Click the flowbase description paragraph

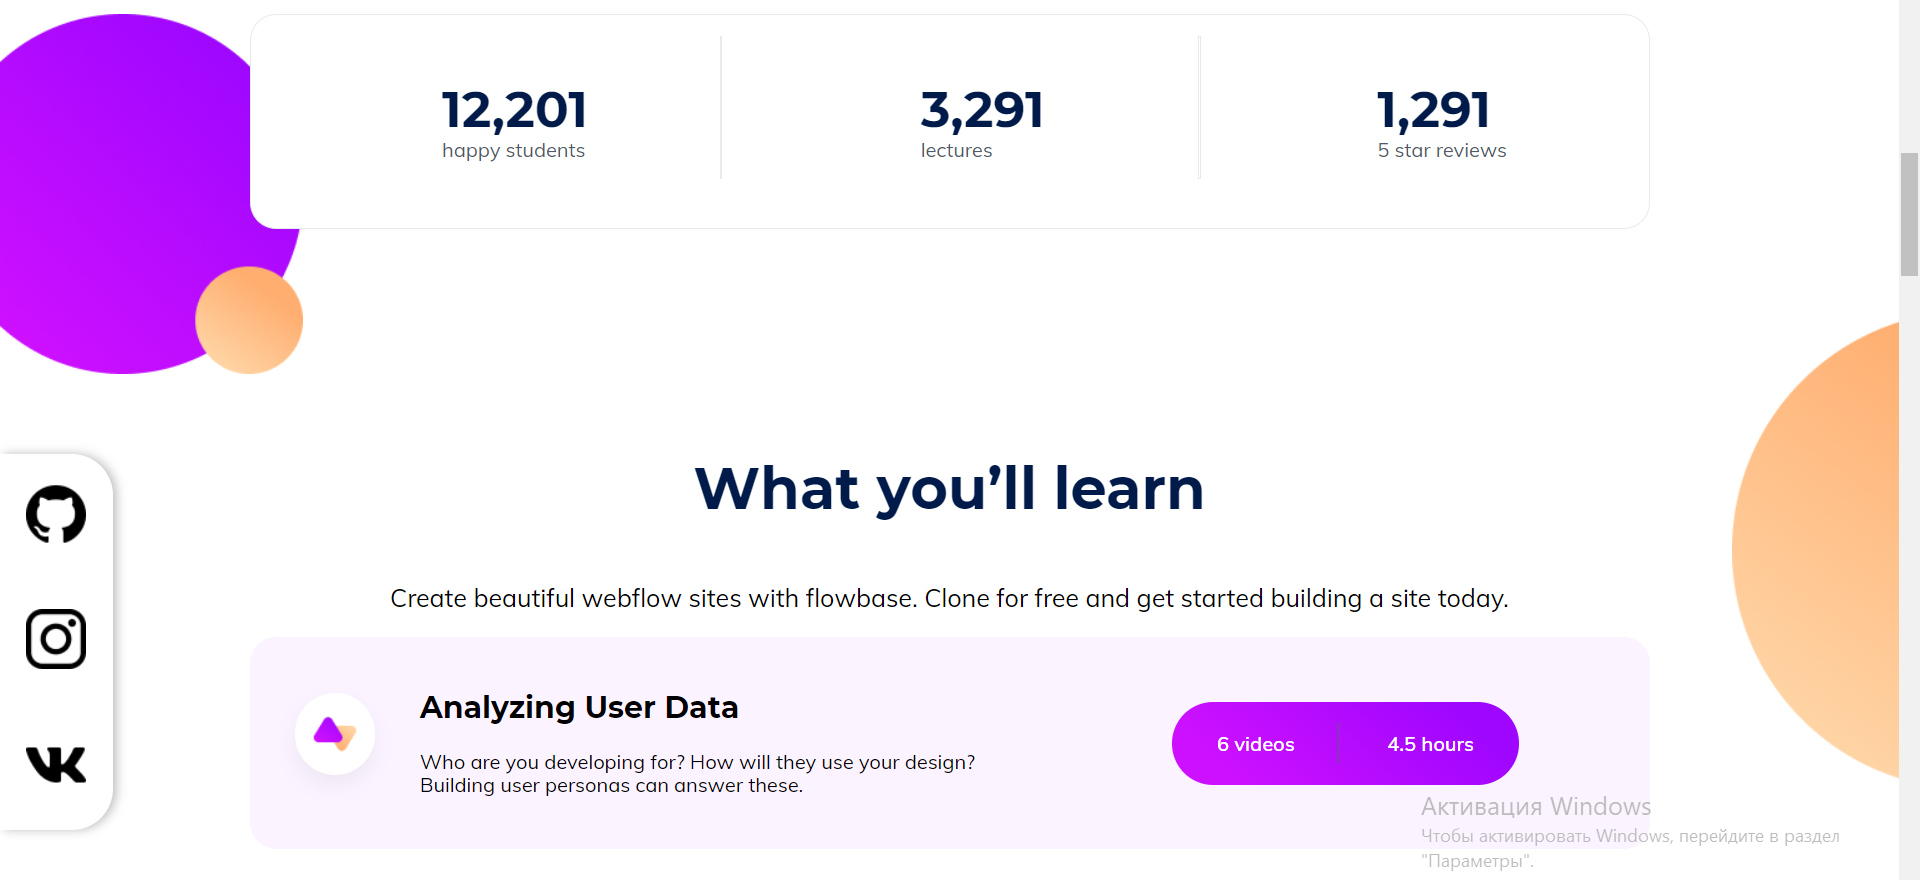[x=949, y=598]
